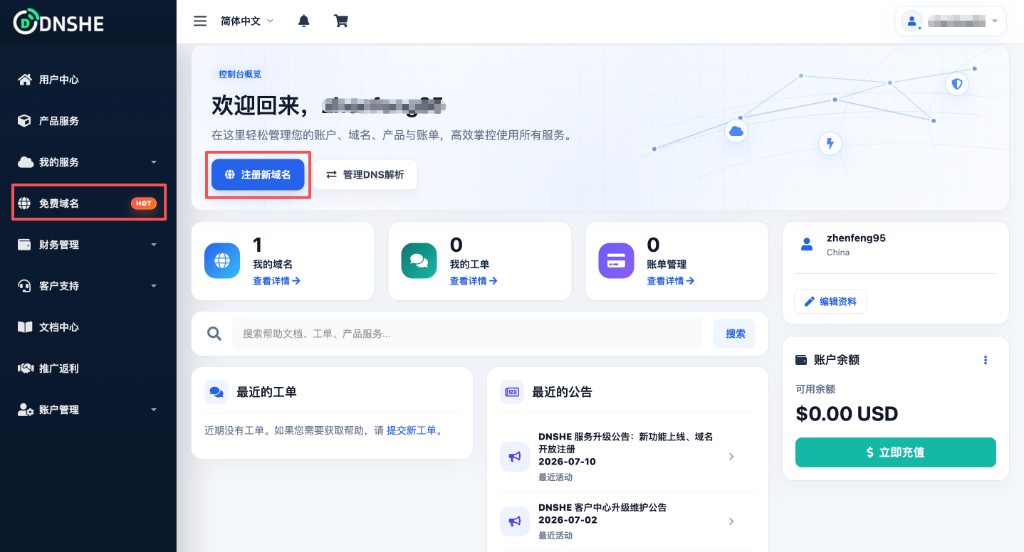Click the megaphone icon for 服务升级公告
Viewport: 1024px width, 552px height.
coord(515,457)
